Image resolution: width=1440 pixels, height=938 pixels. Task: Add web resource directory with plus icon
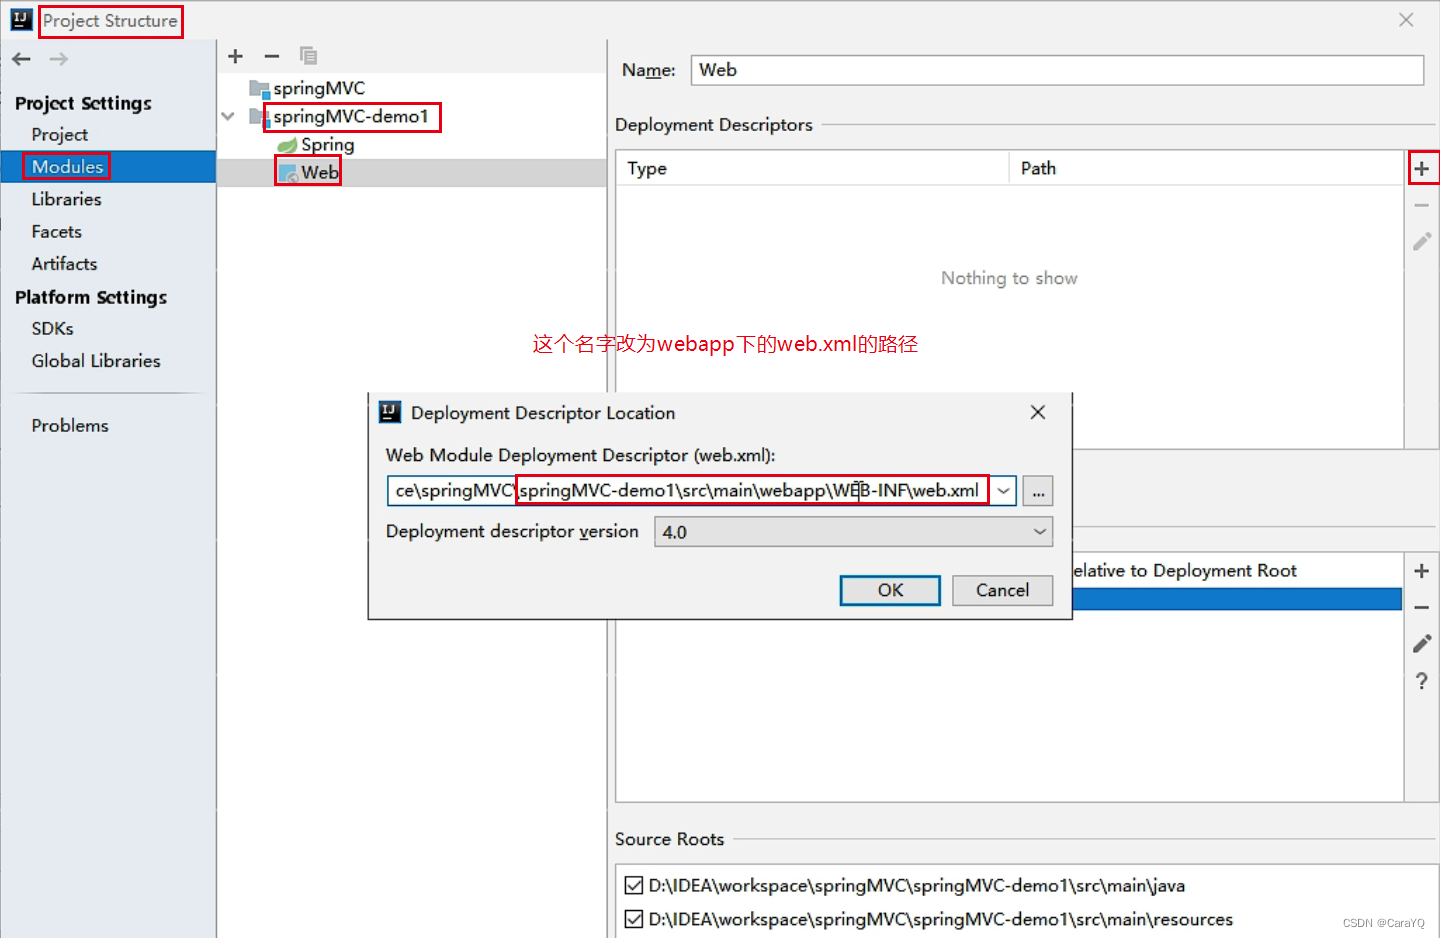1422,571
